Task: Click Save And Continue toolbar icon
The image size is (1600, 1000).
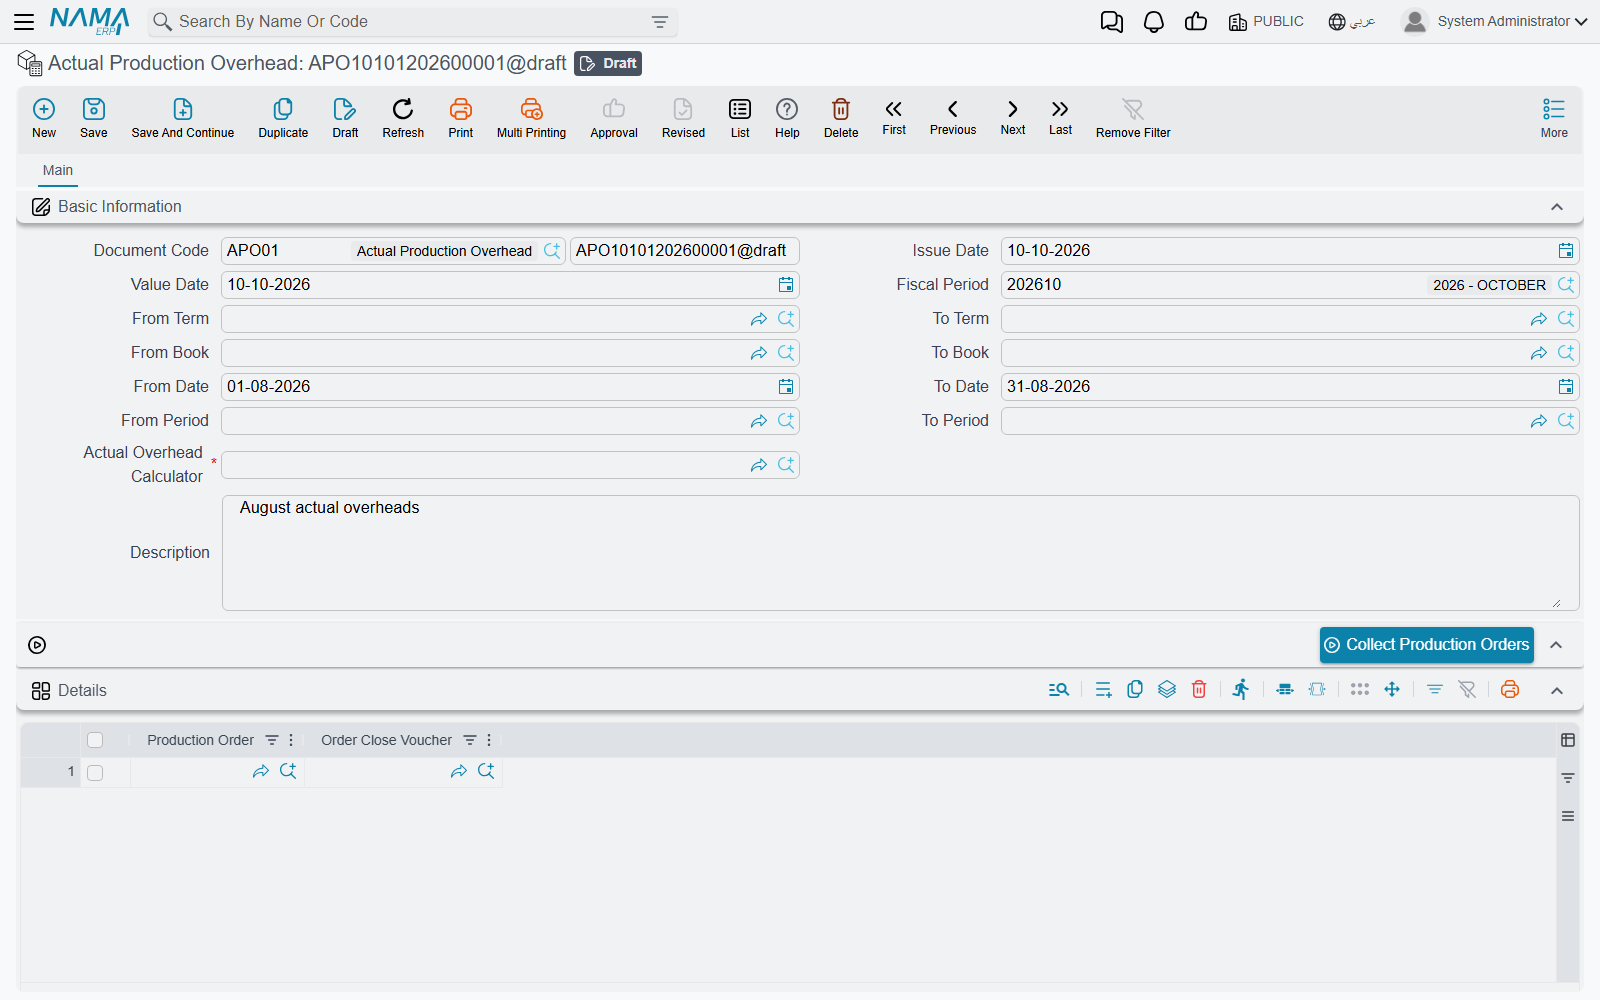Action: (x=183, y=109)
